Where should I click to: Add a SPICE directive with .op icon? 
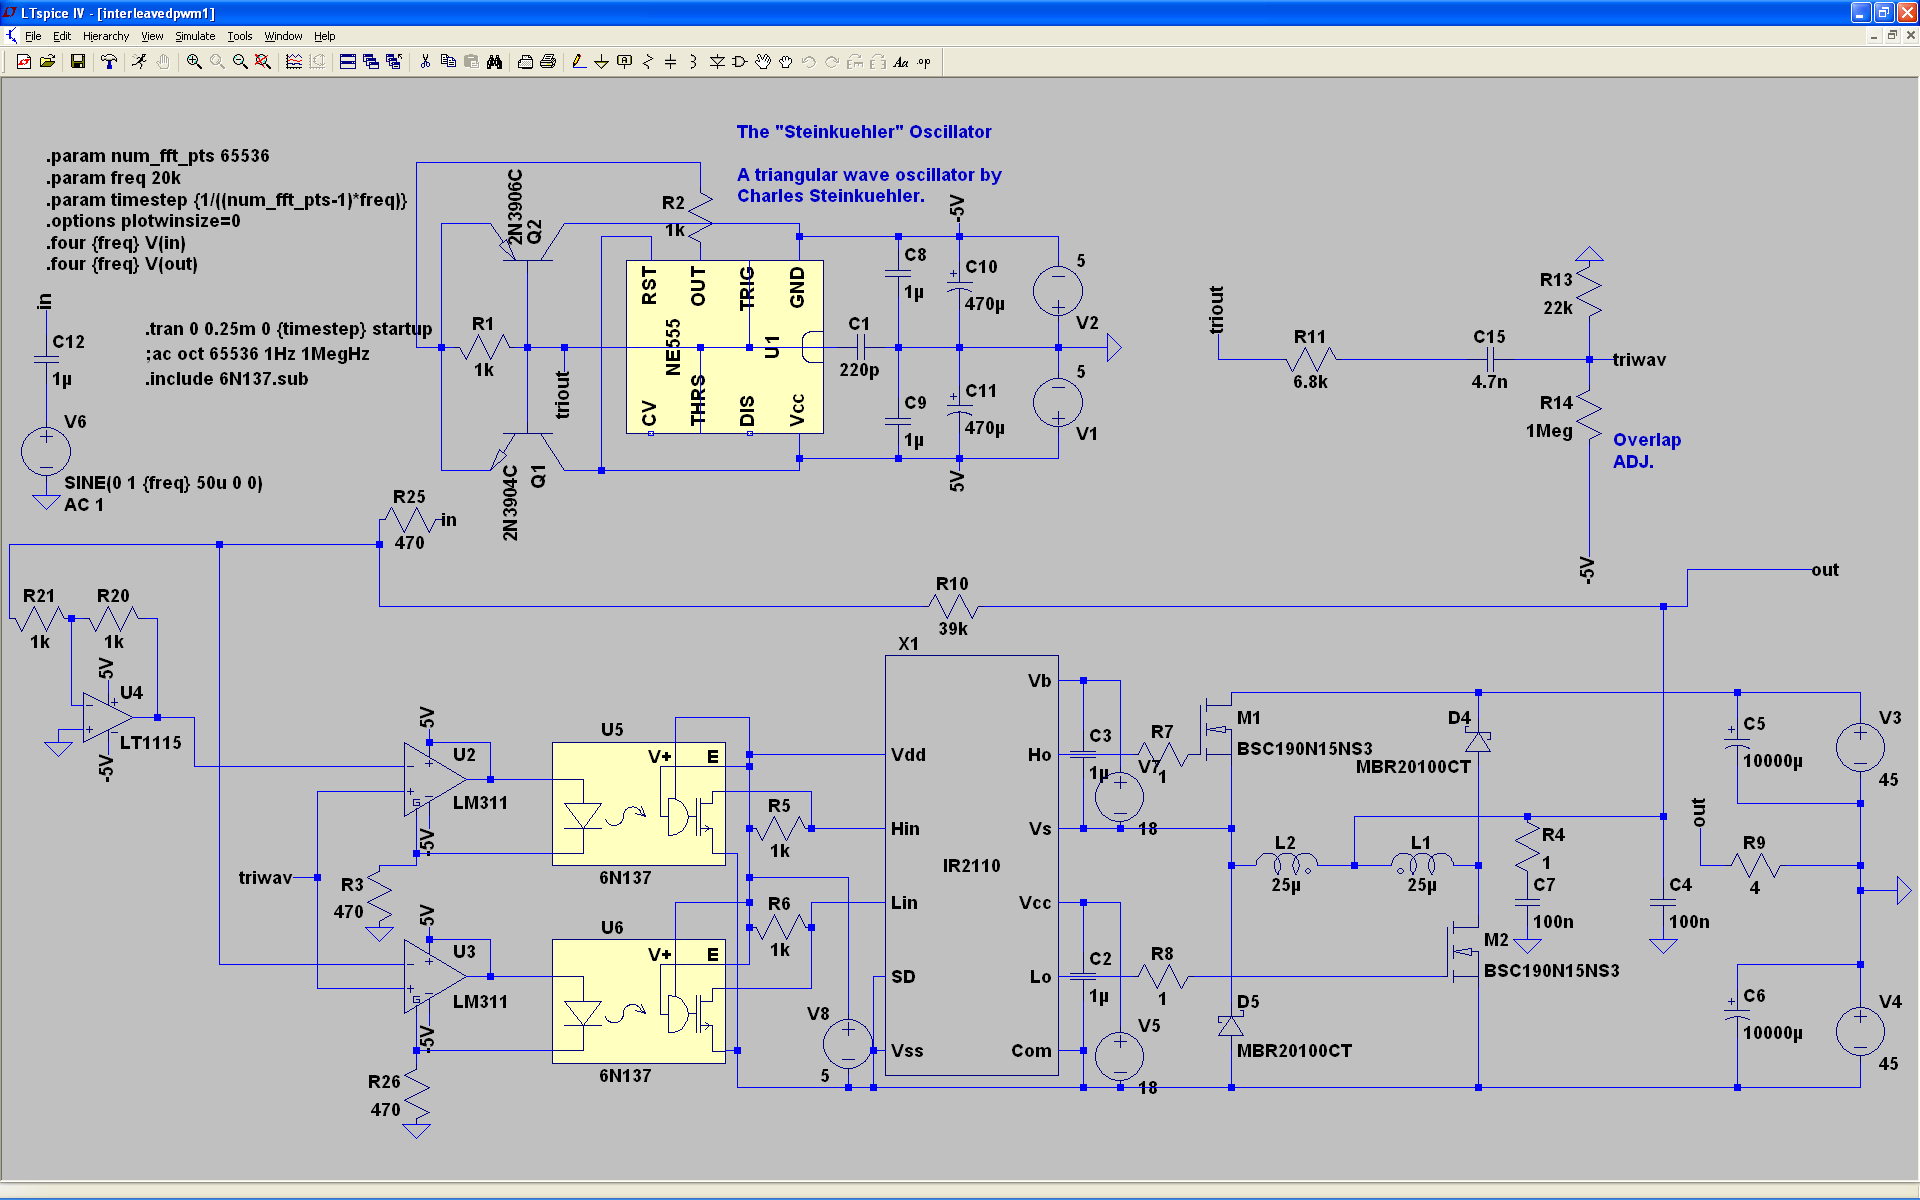924,62
